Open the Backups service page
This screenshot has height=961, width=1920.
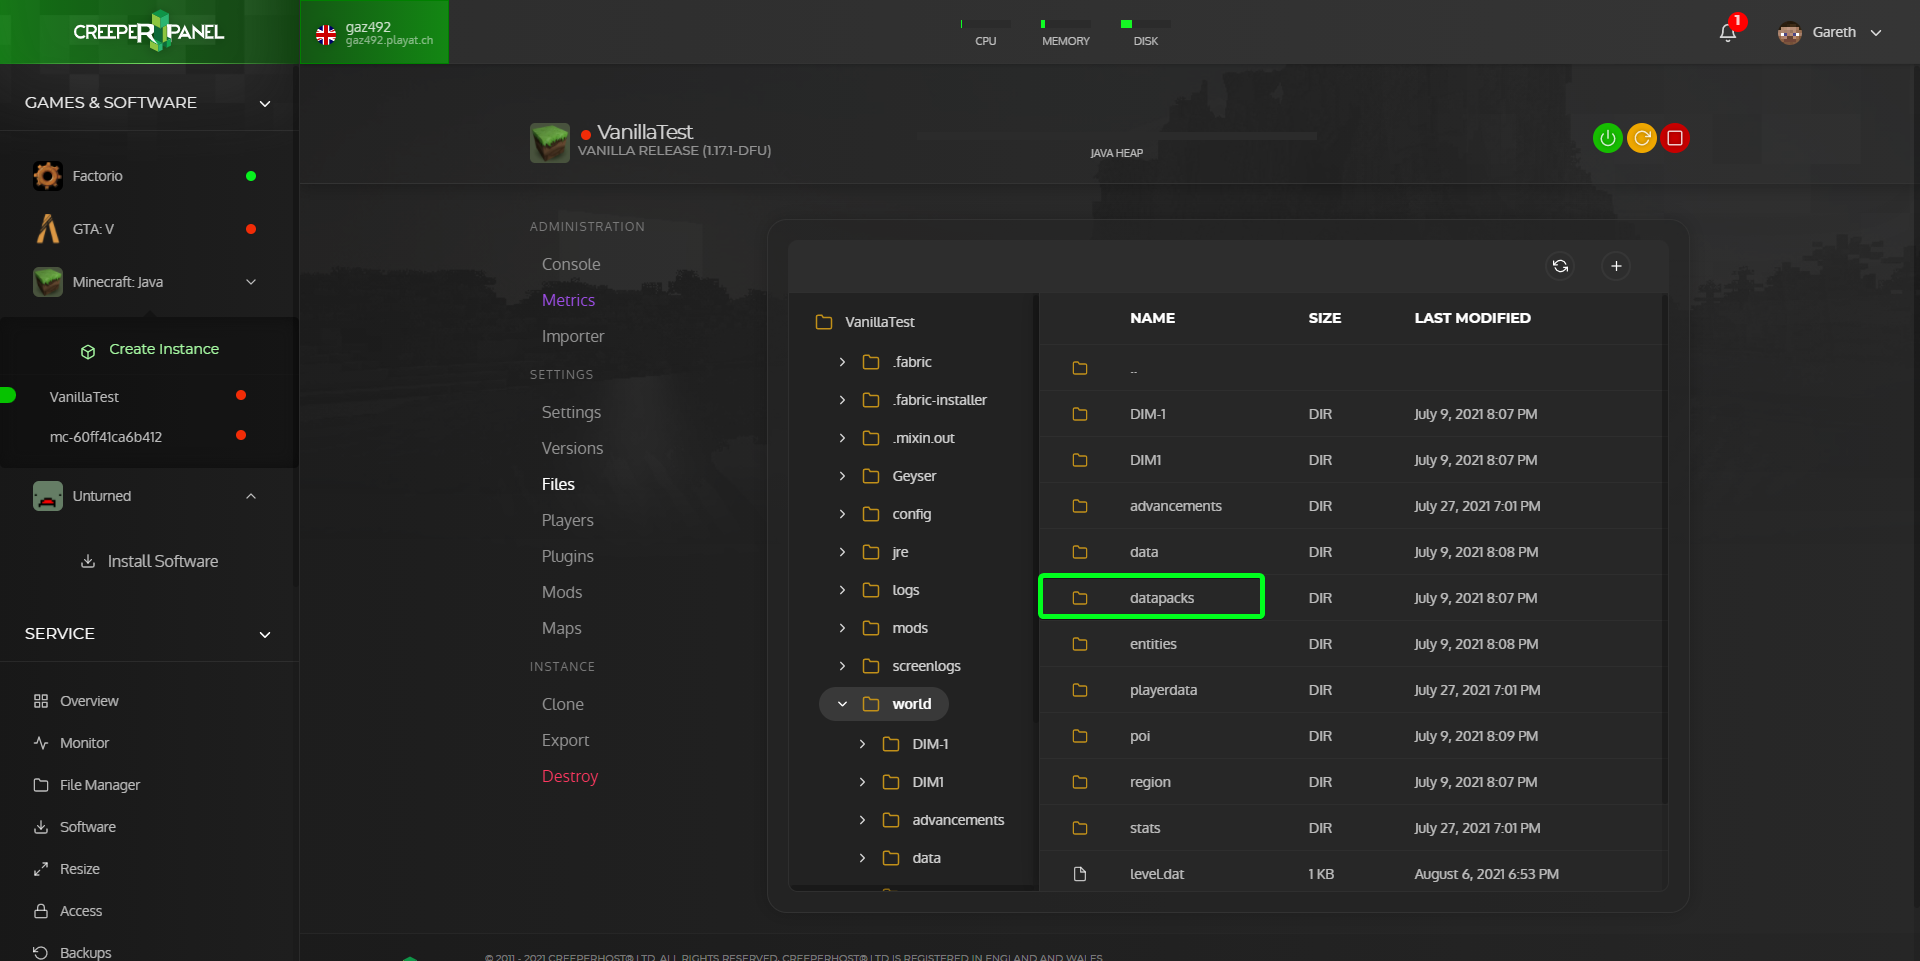point(85,952)
